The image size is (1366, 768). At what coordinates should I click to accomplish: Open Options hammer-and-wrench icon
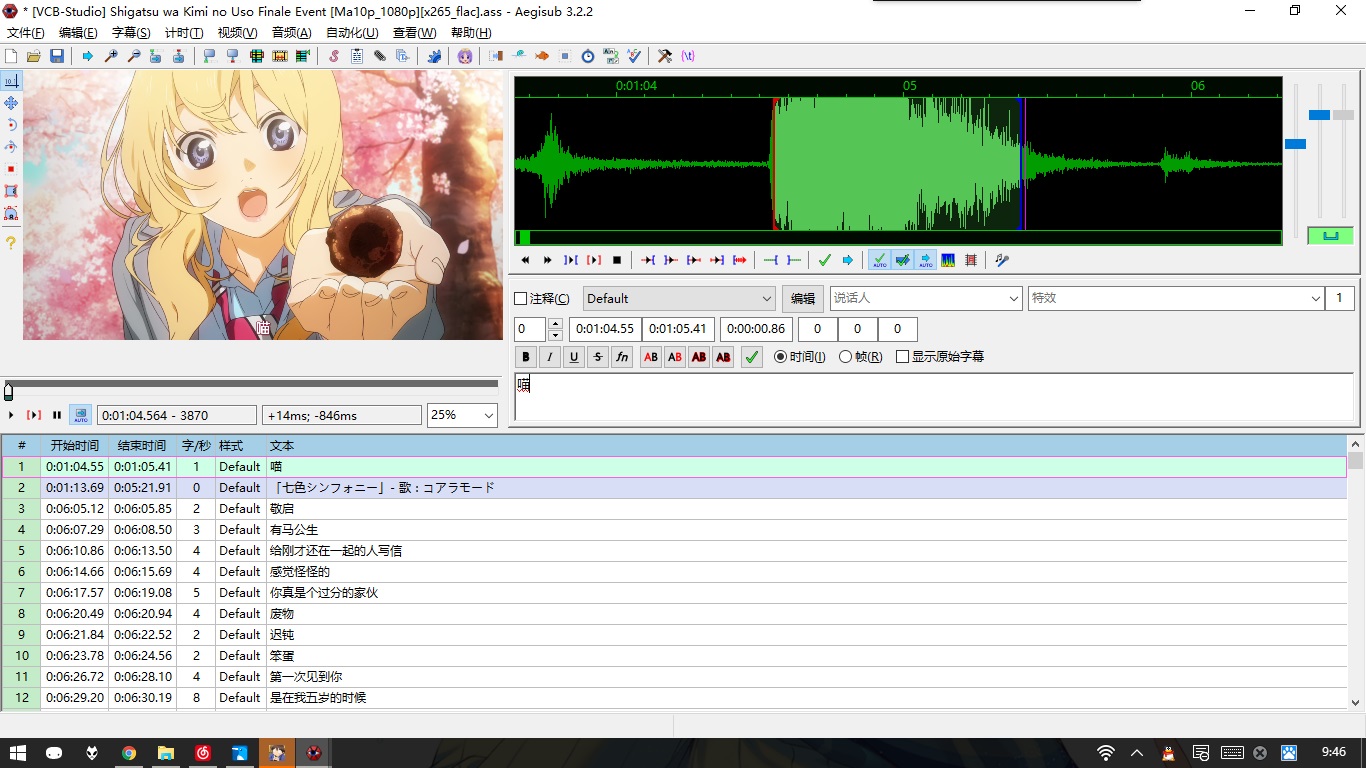coord(664,56)
